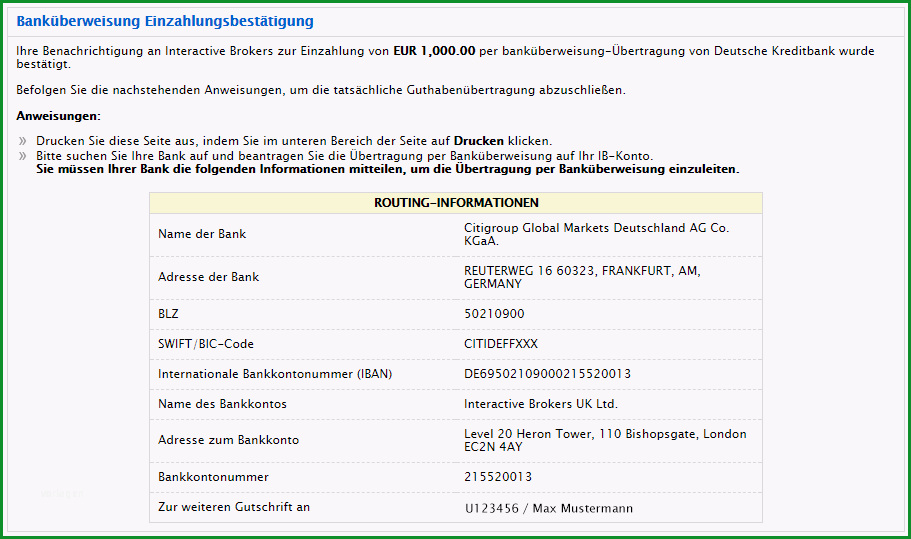Select 'U123456 / Max Mustermann' value
This screenshot has height=539, width=911.
(x=548, y=509)
